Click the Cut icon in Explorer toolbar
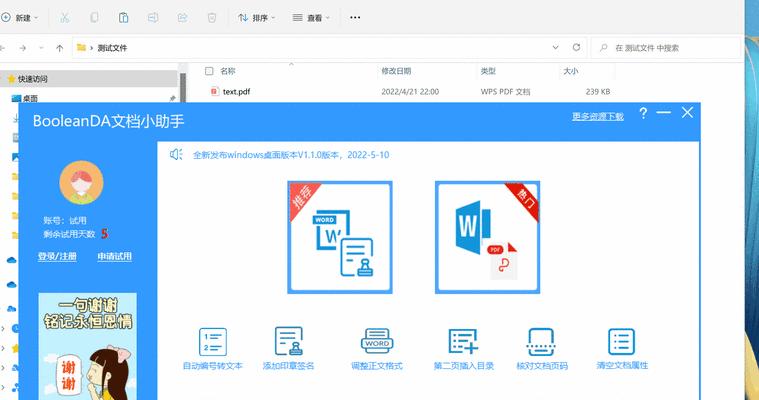The width and height of the screenshot is (759, 400). pos(64,18)
